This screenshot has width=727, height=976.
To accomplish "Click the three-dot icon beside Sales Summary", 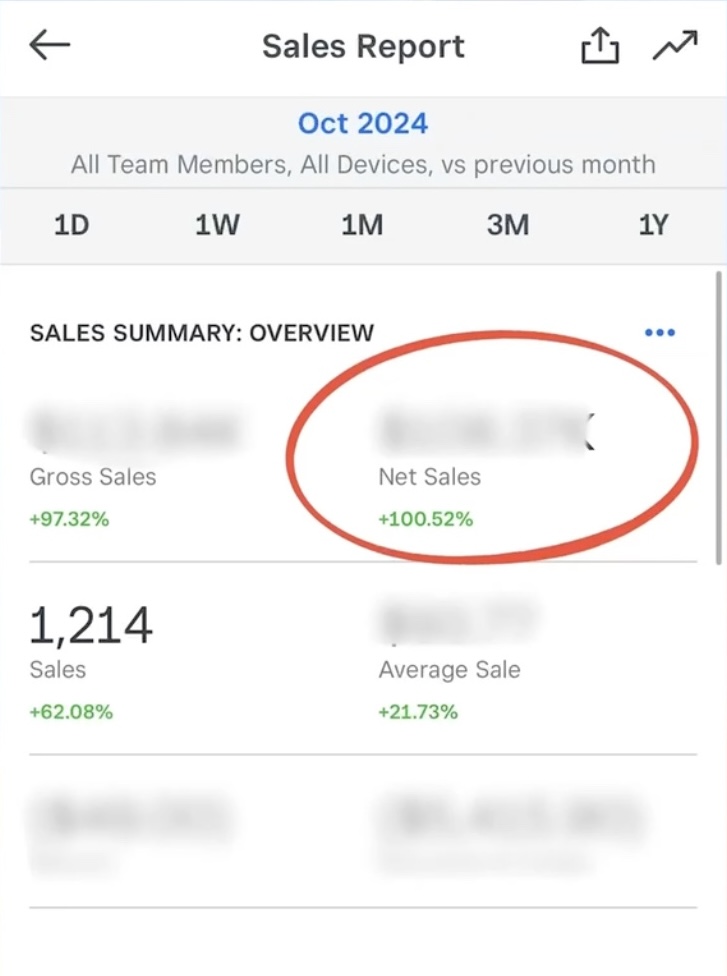I will click(660, 332).
